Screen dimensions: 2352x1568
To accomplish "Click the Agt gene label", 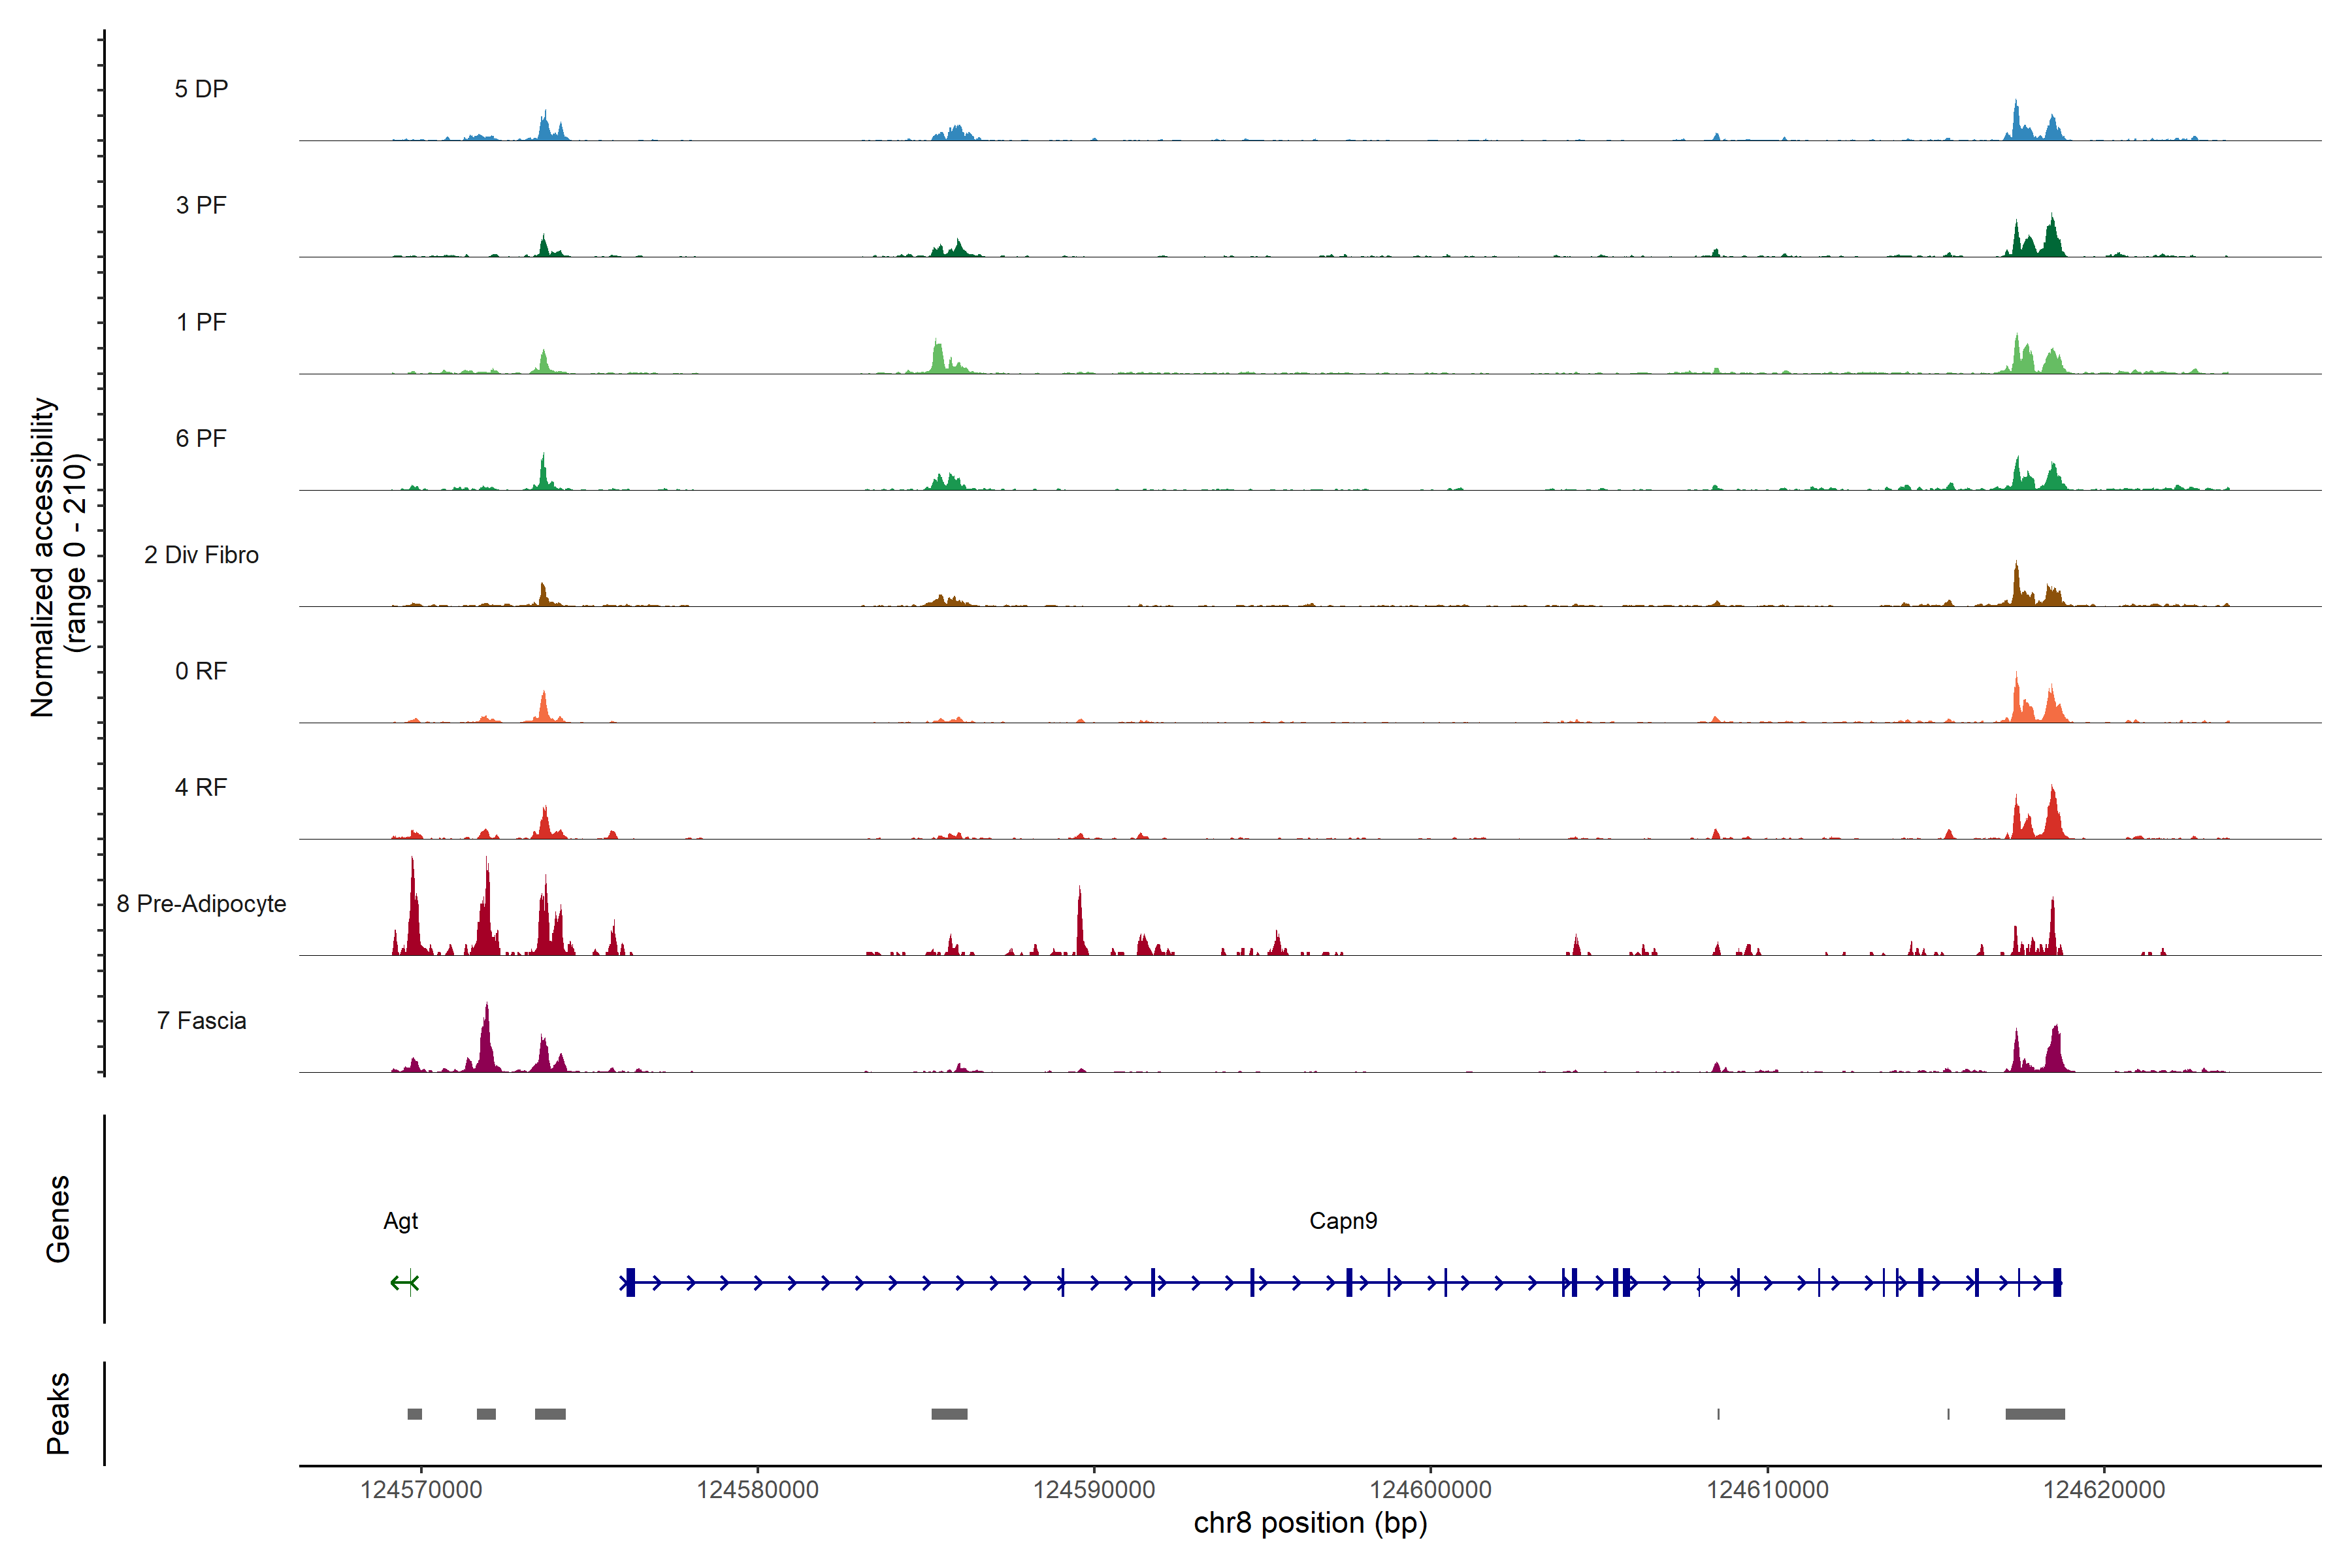I will [x=400, y=1221].
